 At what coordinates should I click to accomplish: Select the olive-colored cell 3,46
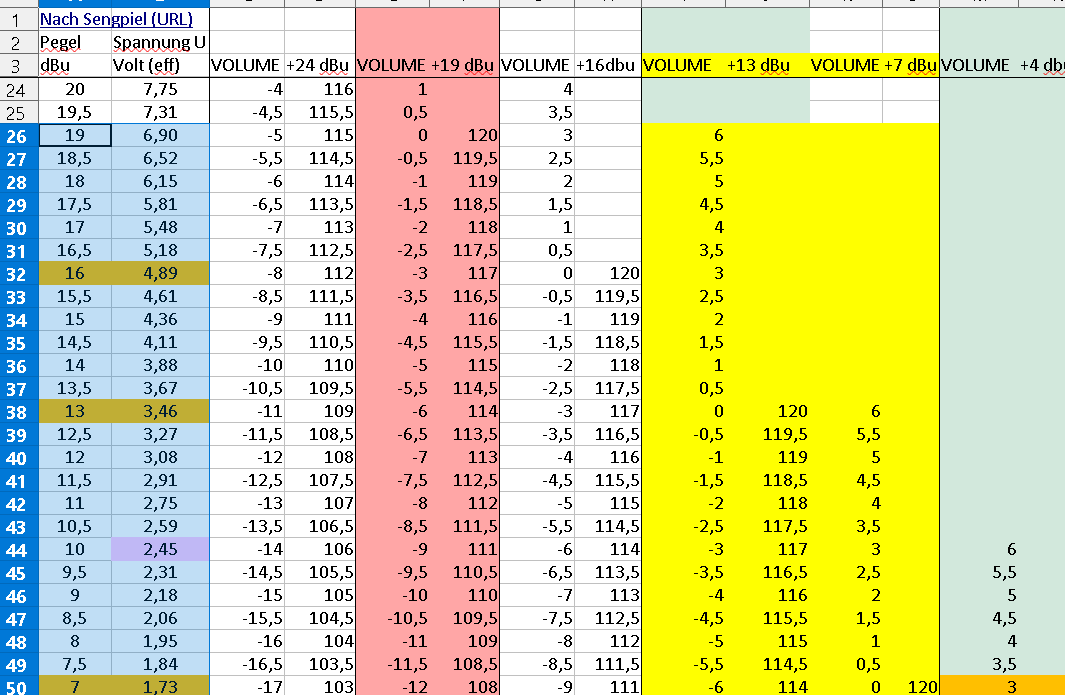160,412
